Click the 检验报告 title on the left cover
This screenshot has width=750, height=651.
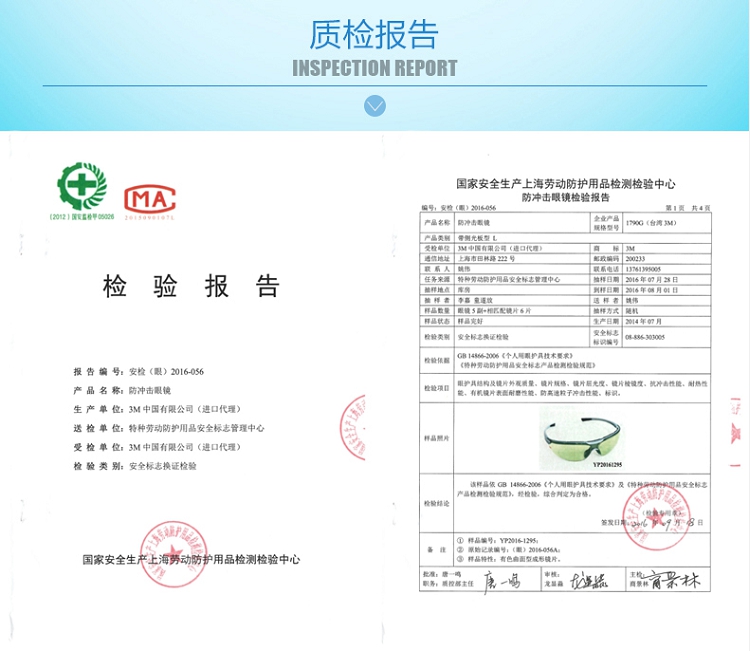point(191,287)
